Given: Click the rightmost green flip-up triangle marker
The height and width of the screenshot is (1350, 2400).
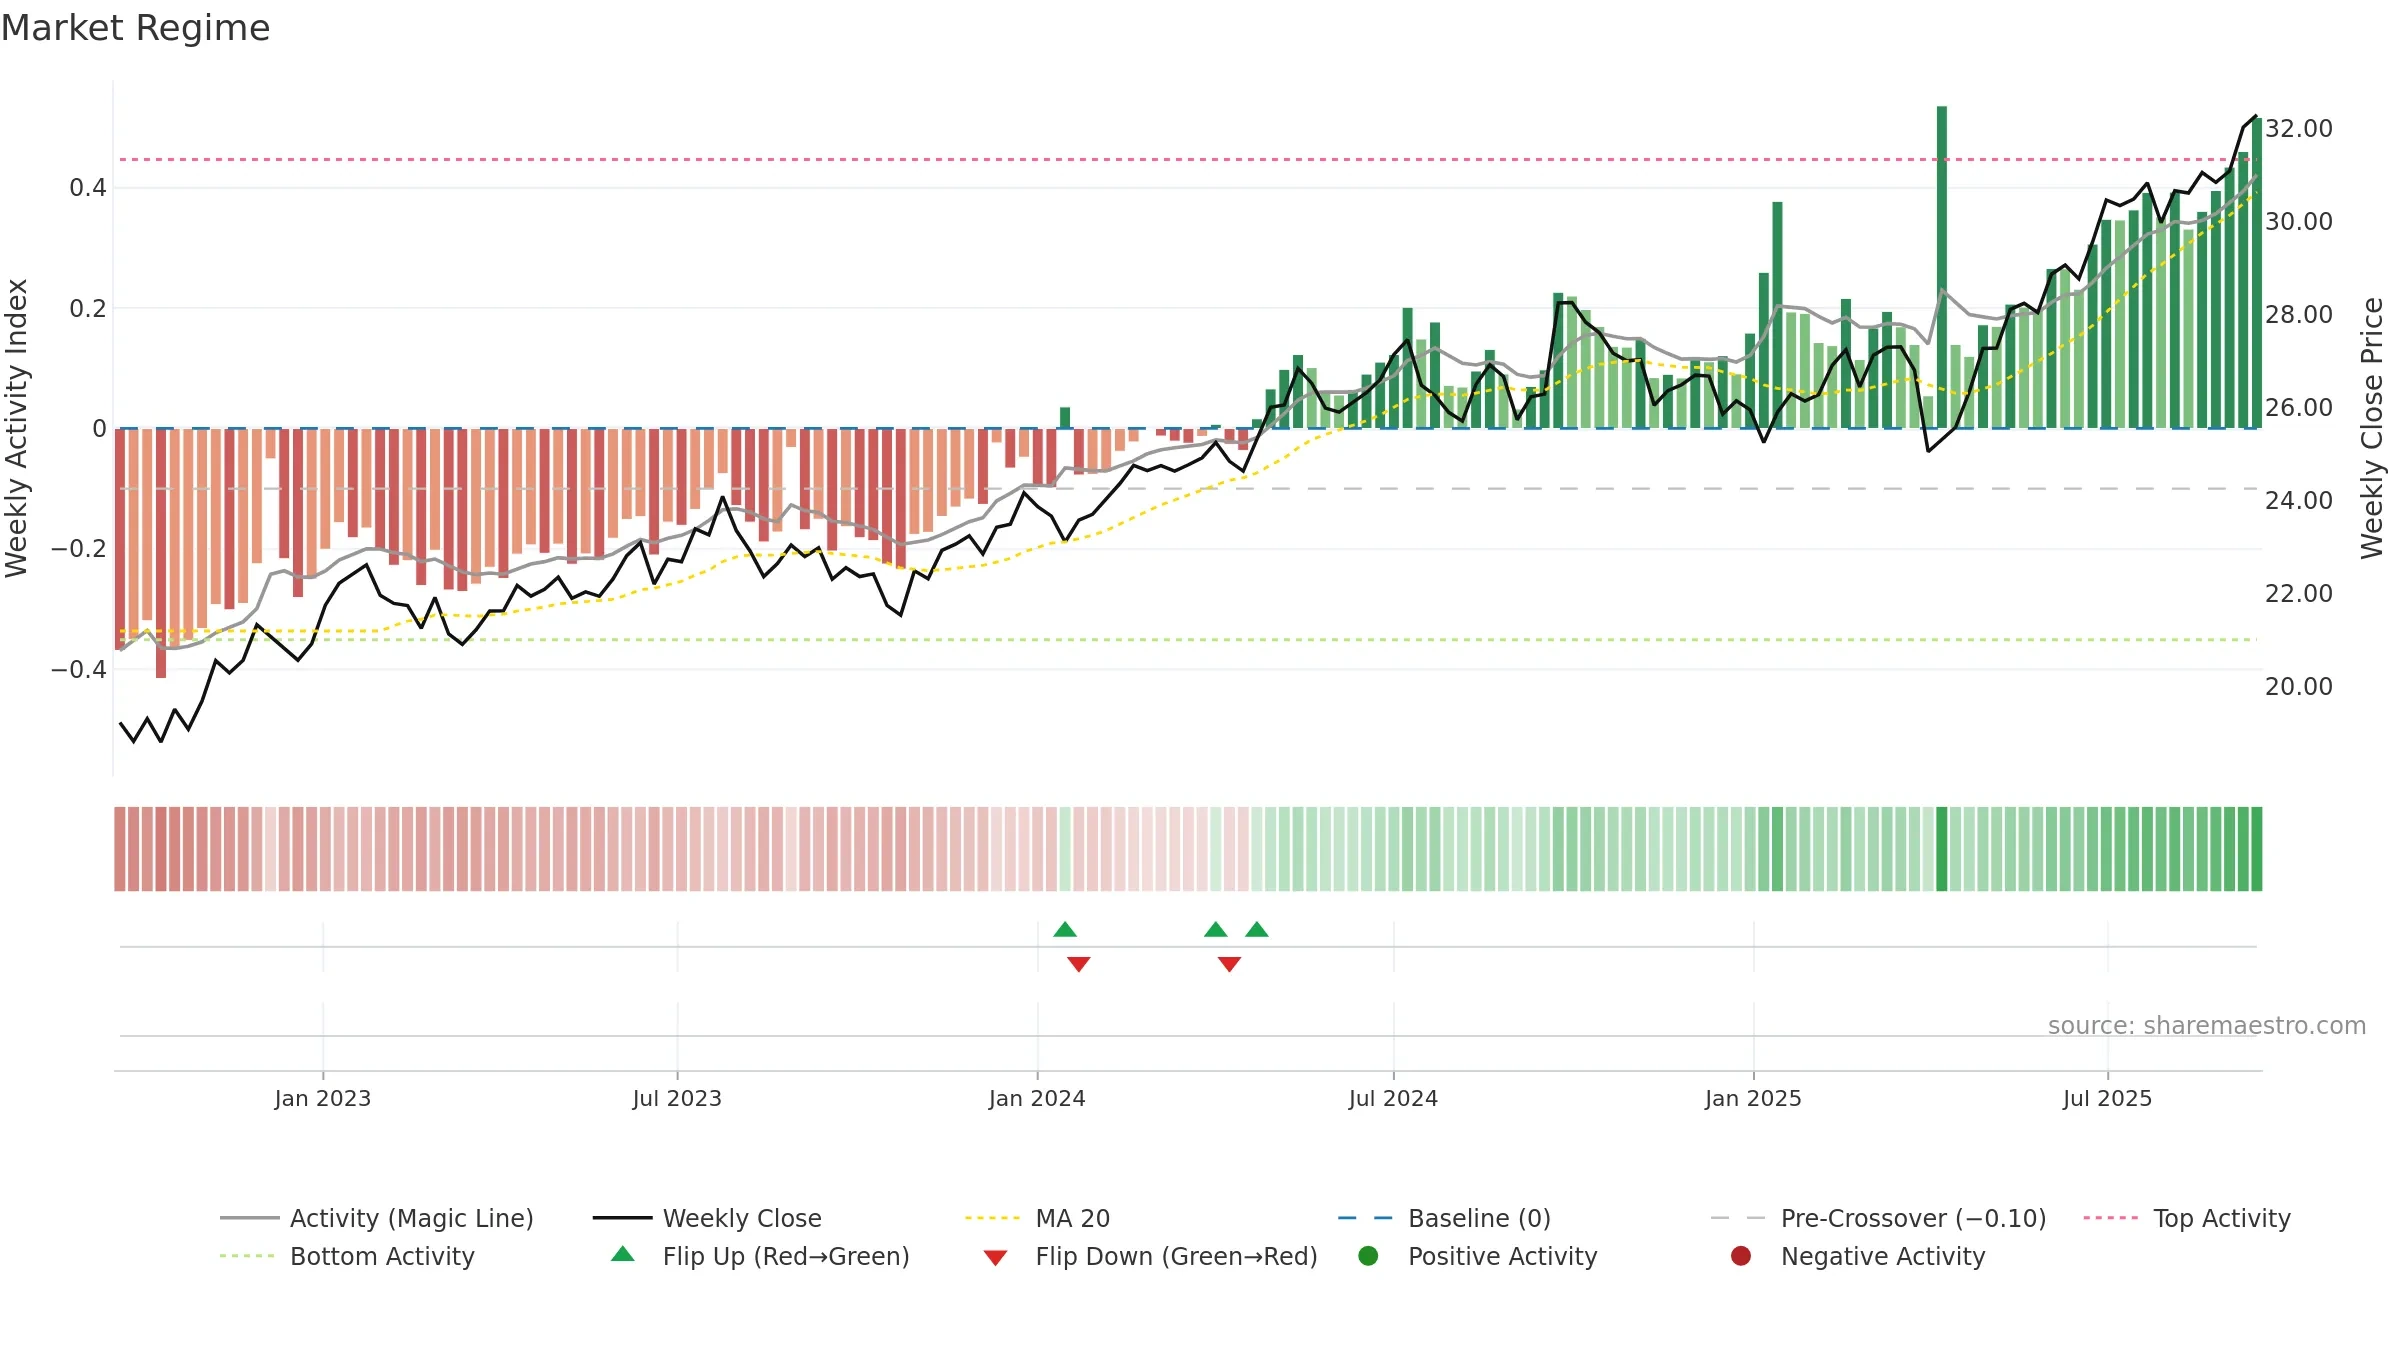Looking at the screenshot, I should pos(1257,930).
